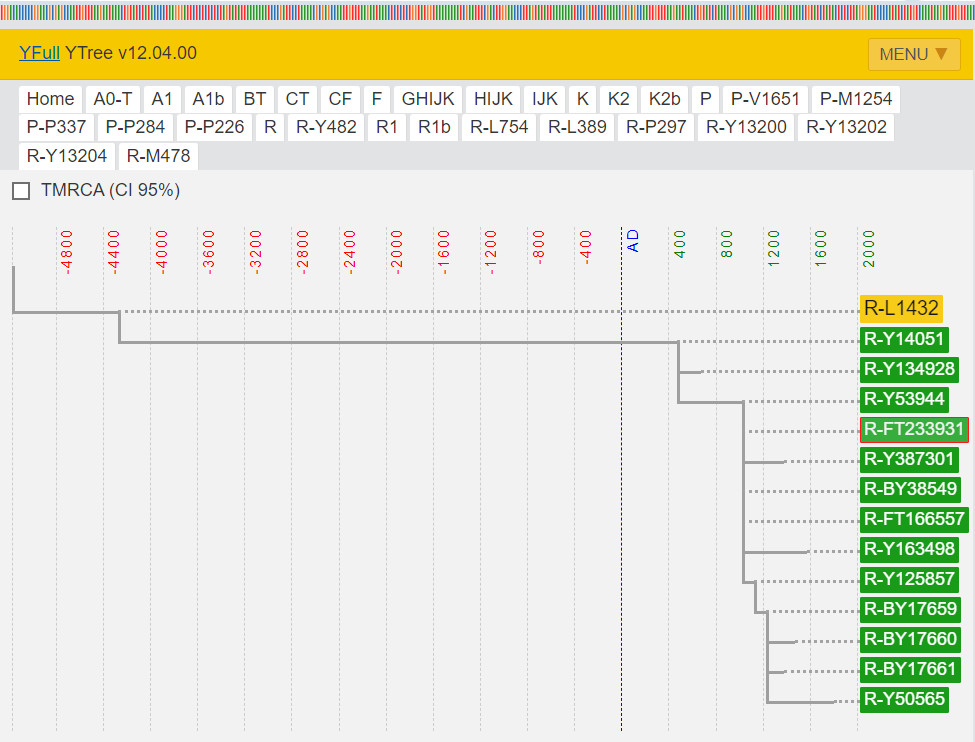Select the R-Y13200 breadcrumb tab
Screen dimensions: 975x742
pos(746,127)
